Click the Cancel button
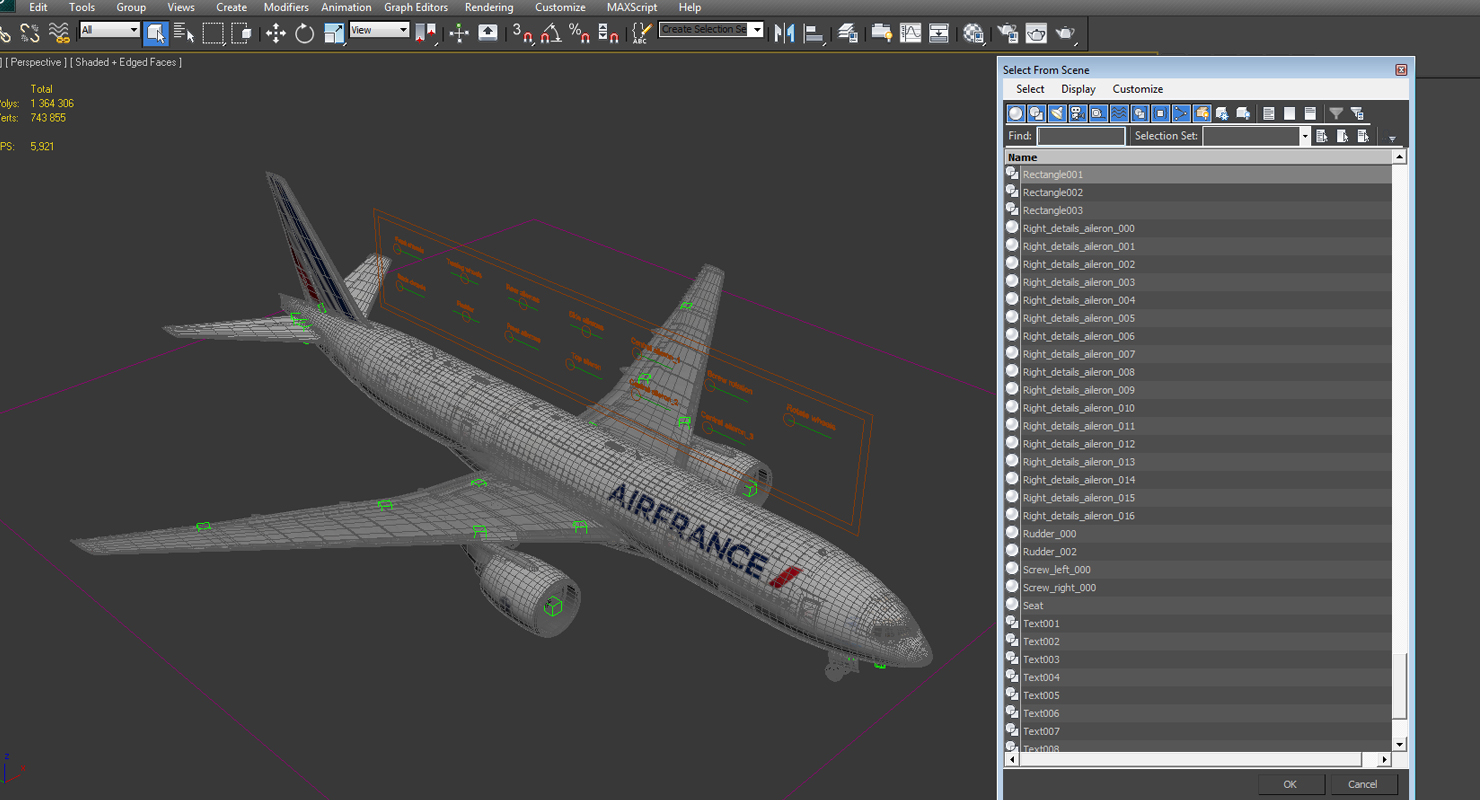Image resolution: width=1480 pixels, height=800 pixels. click(1363, 785)
